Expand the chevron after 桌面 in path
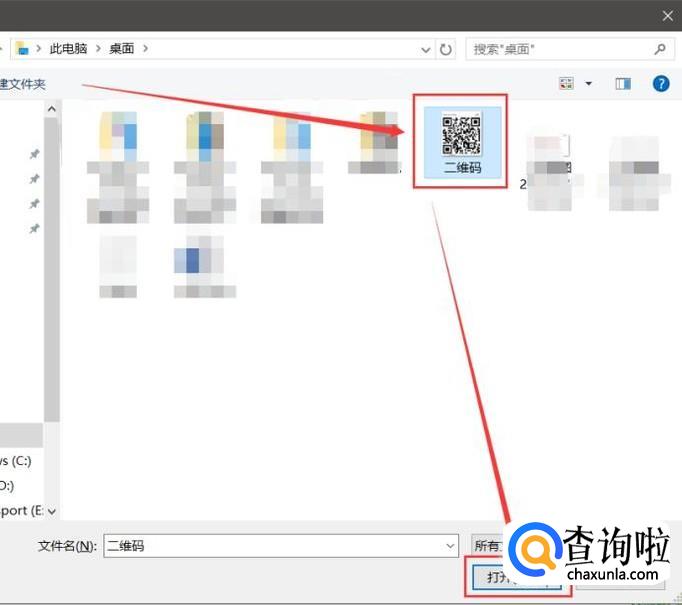The width and height of the screenshot is (682, 605). [x=146, y=49]
